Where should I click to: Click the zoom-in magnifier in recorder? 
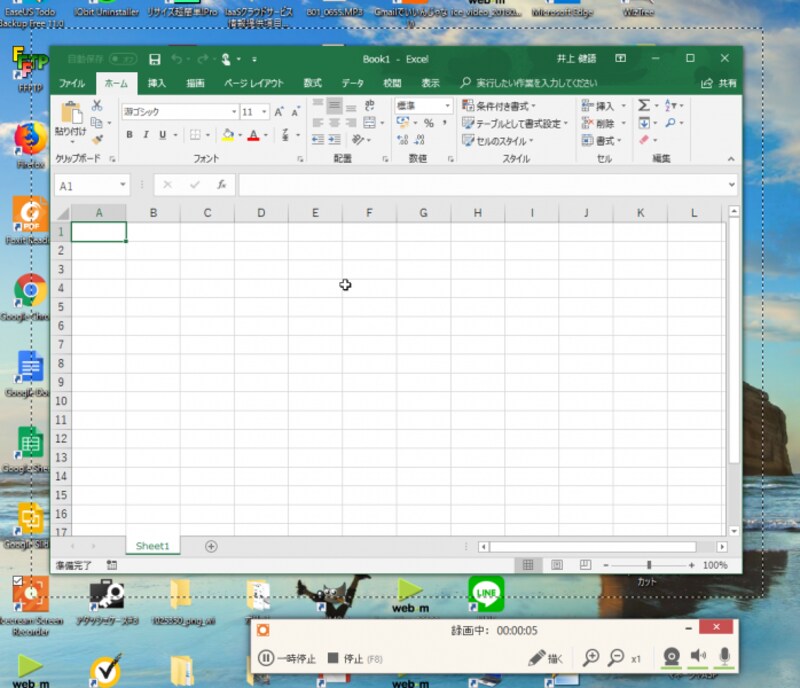591,657
